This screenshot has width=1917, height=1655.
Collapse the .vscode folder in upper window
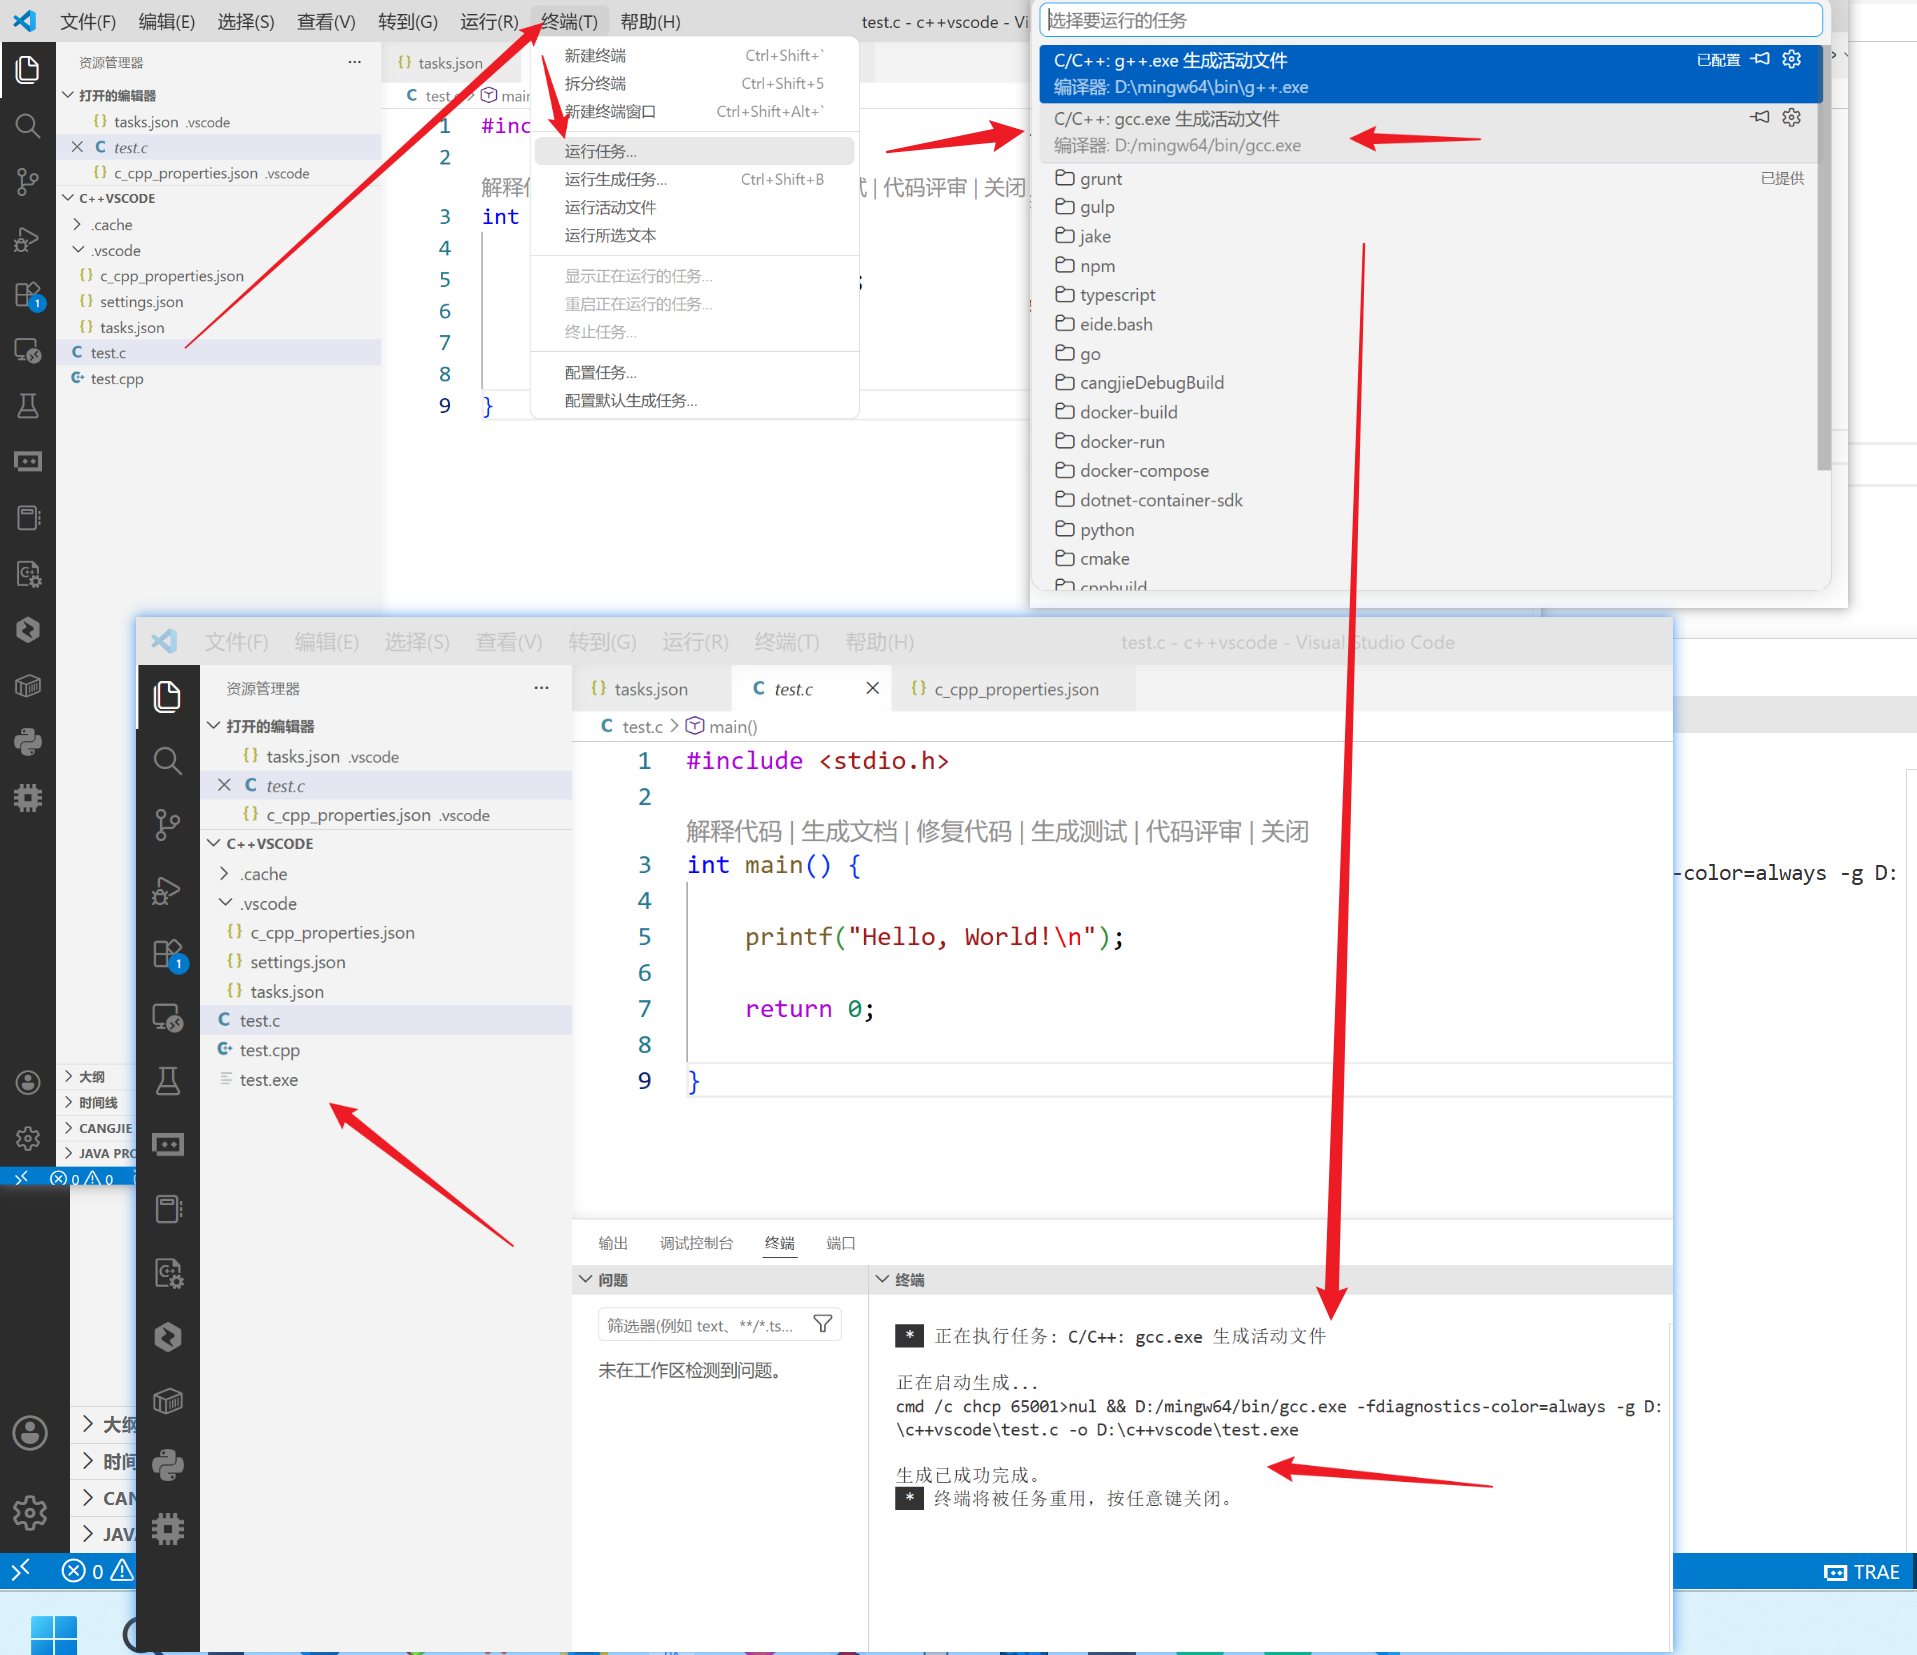[77, 250]
